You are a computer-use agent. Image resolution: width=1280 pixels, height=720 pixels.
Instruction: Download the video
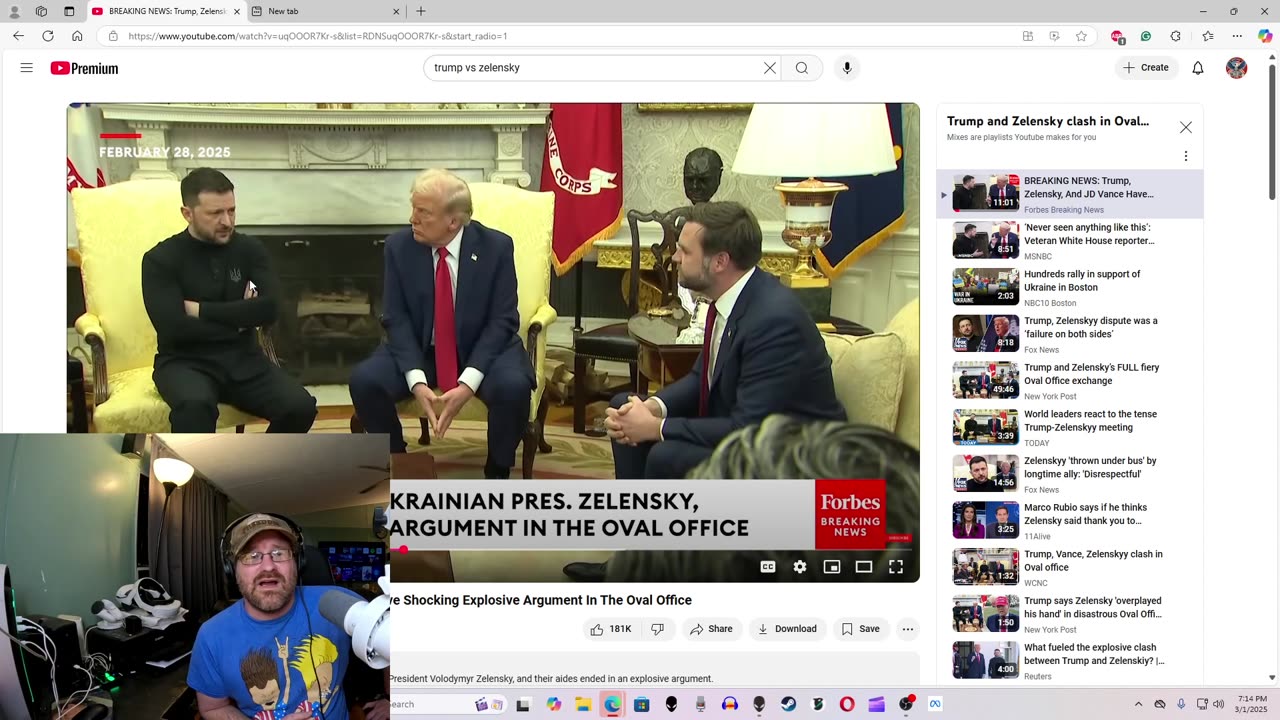pos(787,629)
